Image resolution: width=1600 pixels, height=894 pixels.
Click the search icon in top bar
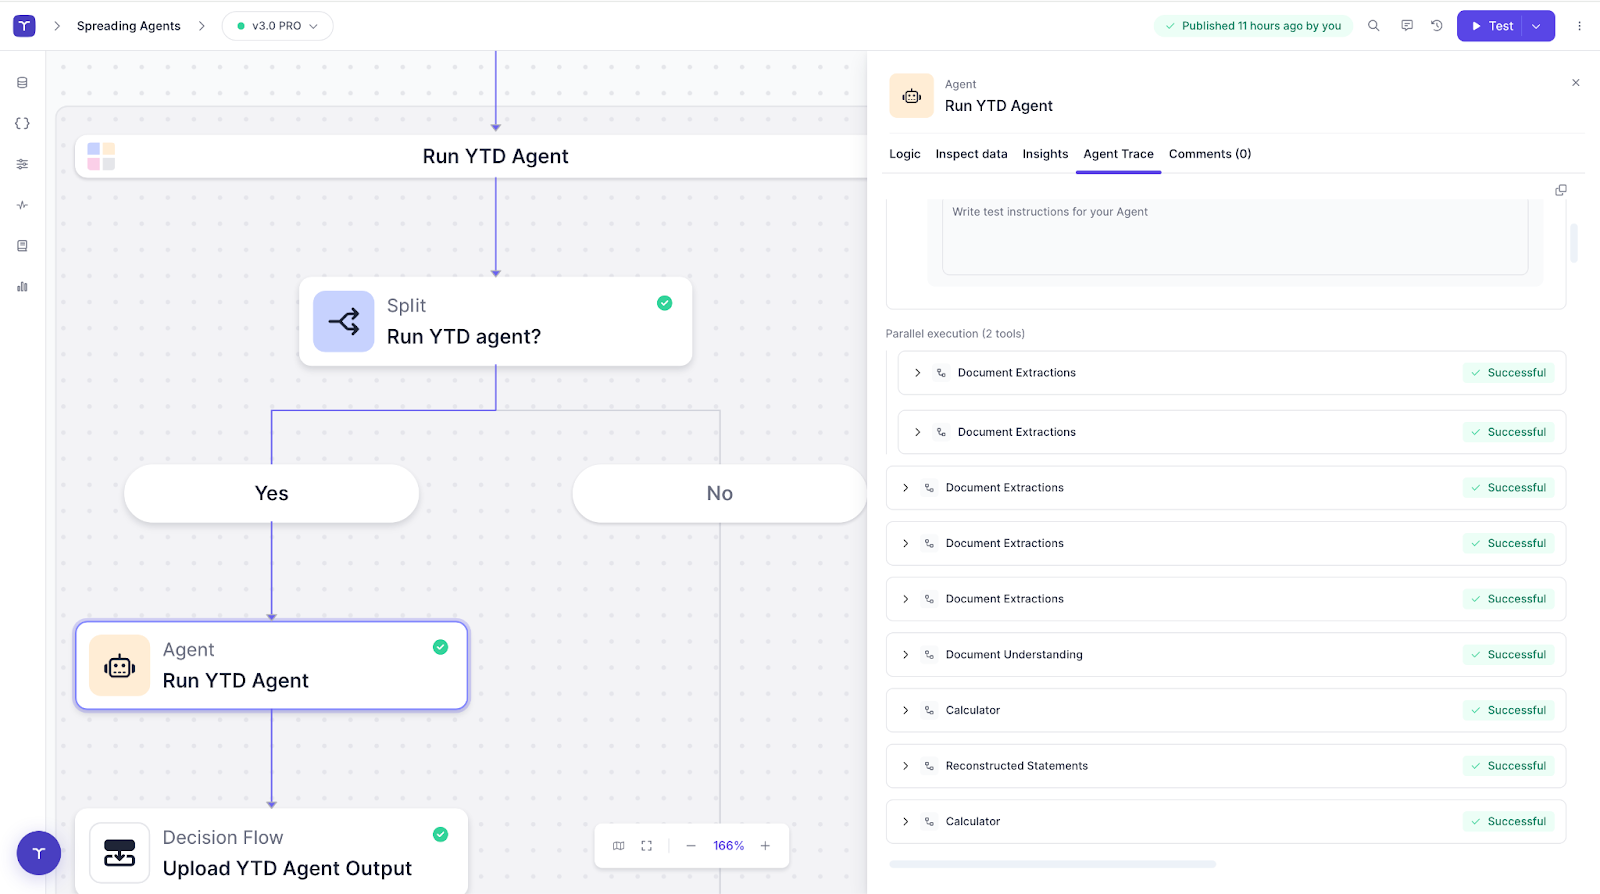point(1373,26)
